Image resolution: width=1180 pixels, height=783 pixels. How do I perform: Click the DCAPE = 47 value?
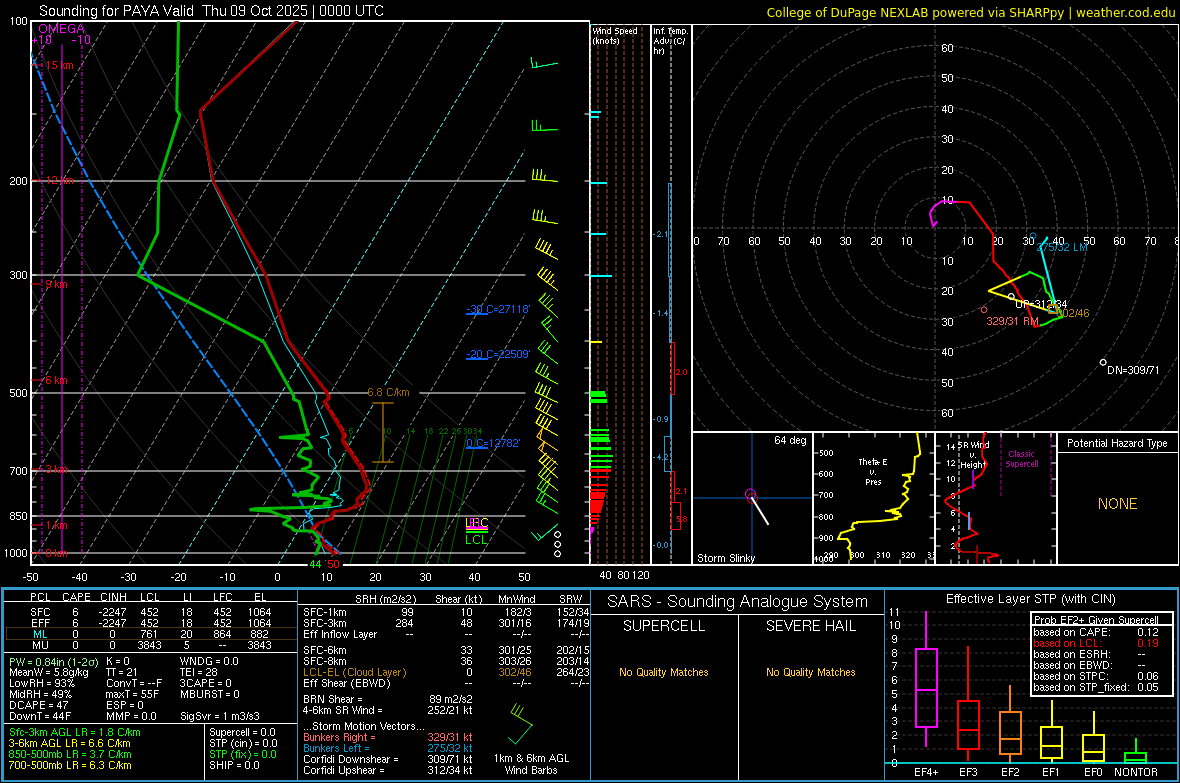pyautogui.click(x=39, y=705)
